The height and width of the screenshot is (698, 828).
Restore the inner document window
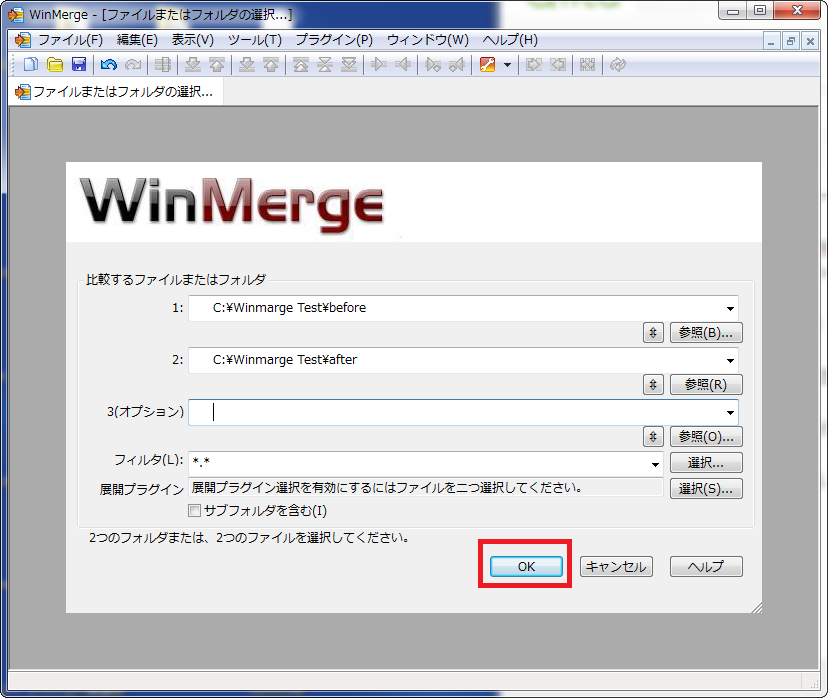[x=791, y=41]
